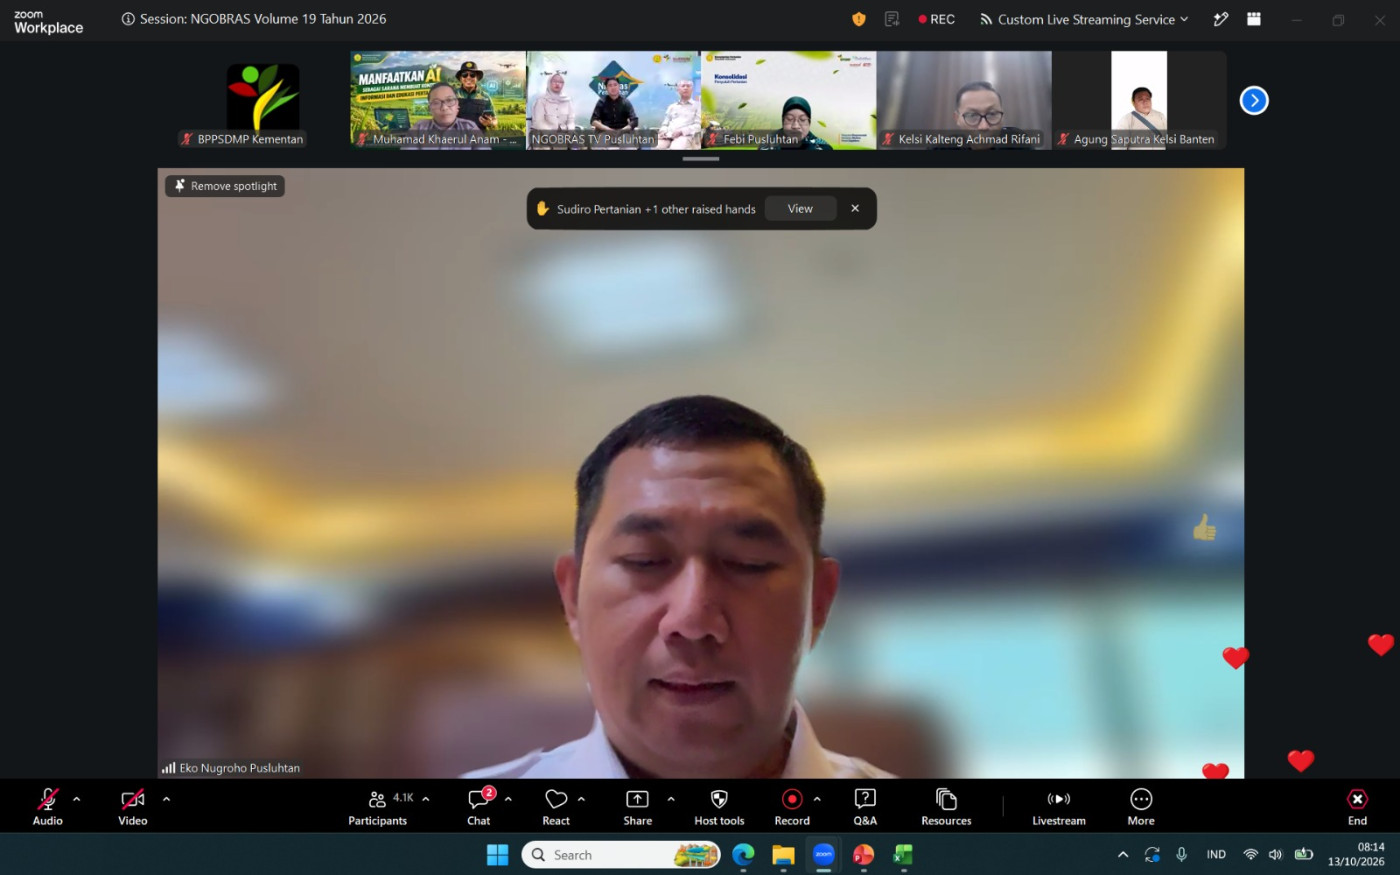Expand the Record options caret
Screen dimensions: 1400x875
coord(817,799)
